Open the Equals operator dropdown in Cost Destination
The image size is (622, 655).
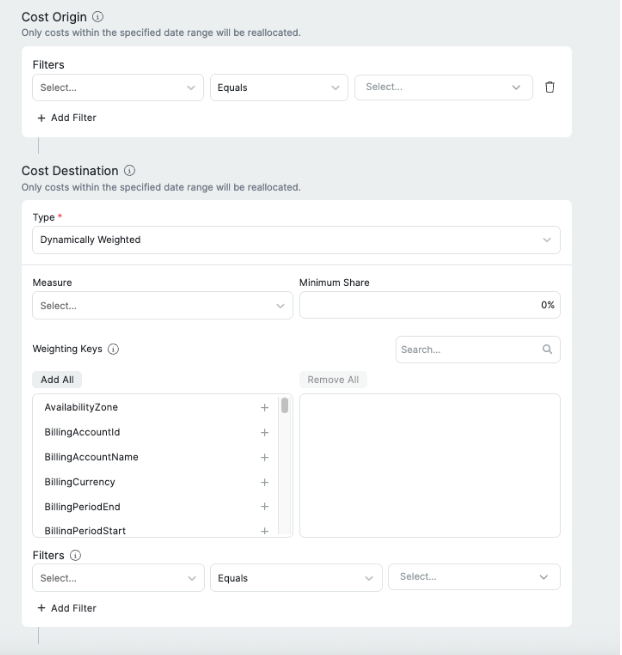pyautogui.click(x=296, y=578)
